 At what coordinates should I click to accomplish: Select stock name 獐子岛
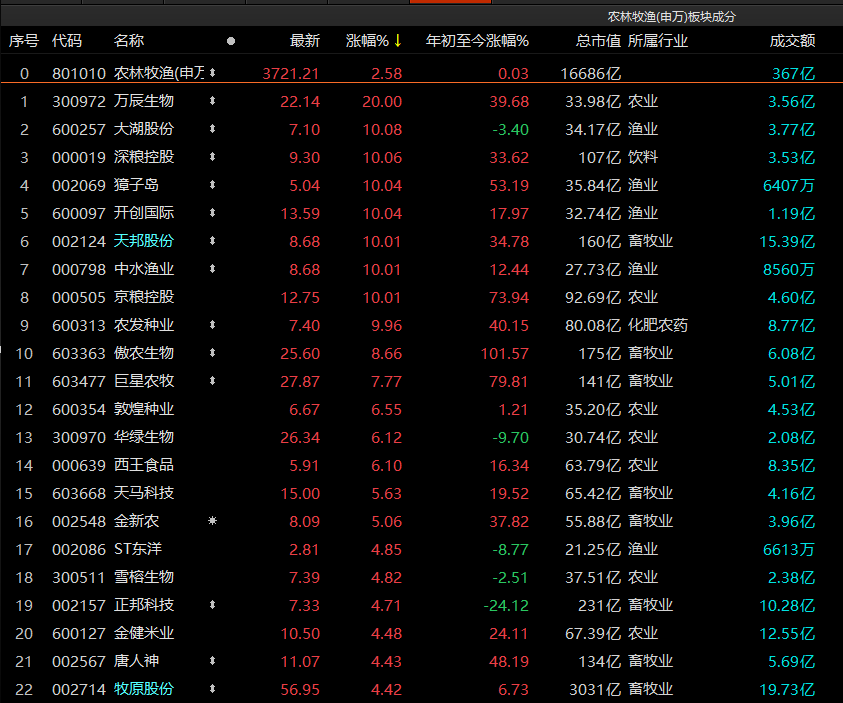coord(137,185)
